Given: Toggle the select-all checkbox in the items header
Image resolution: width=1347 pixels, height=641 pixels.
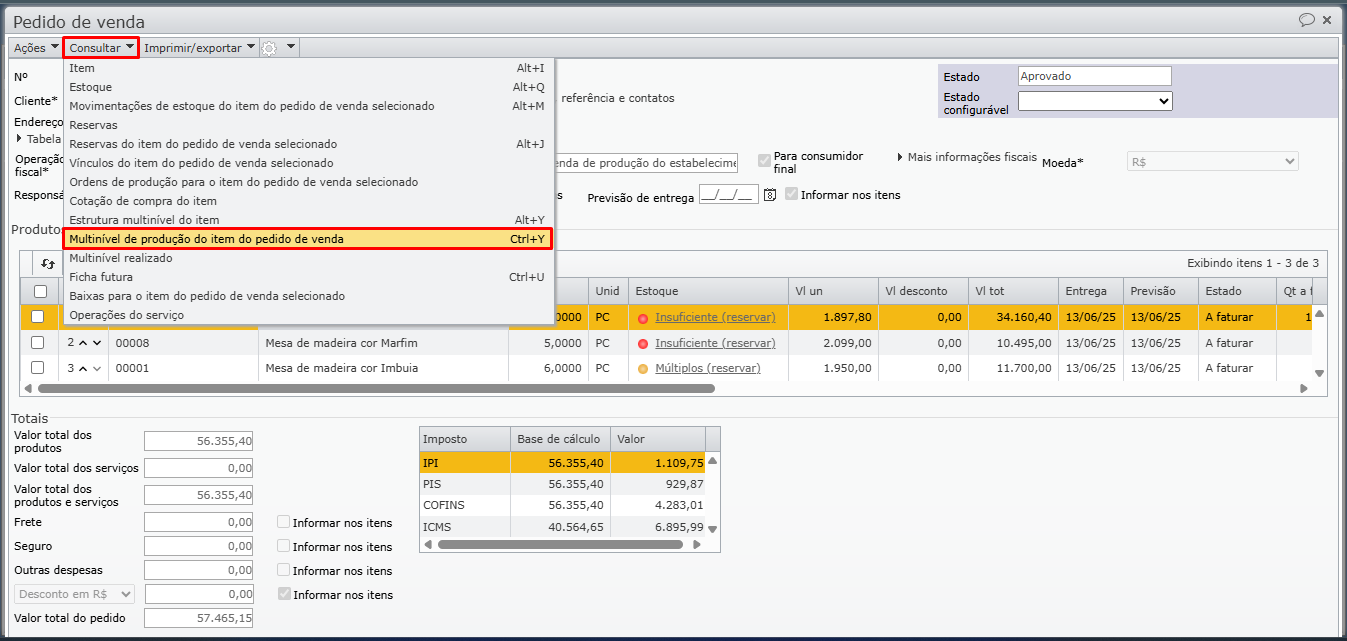Looking at the screenshot, I should pos(40,291).
